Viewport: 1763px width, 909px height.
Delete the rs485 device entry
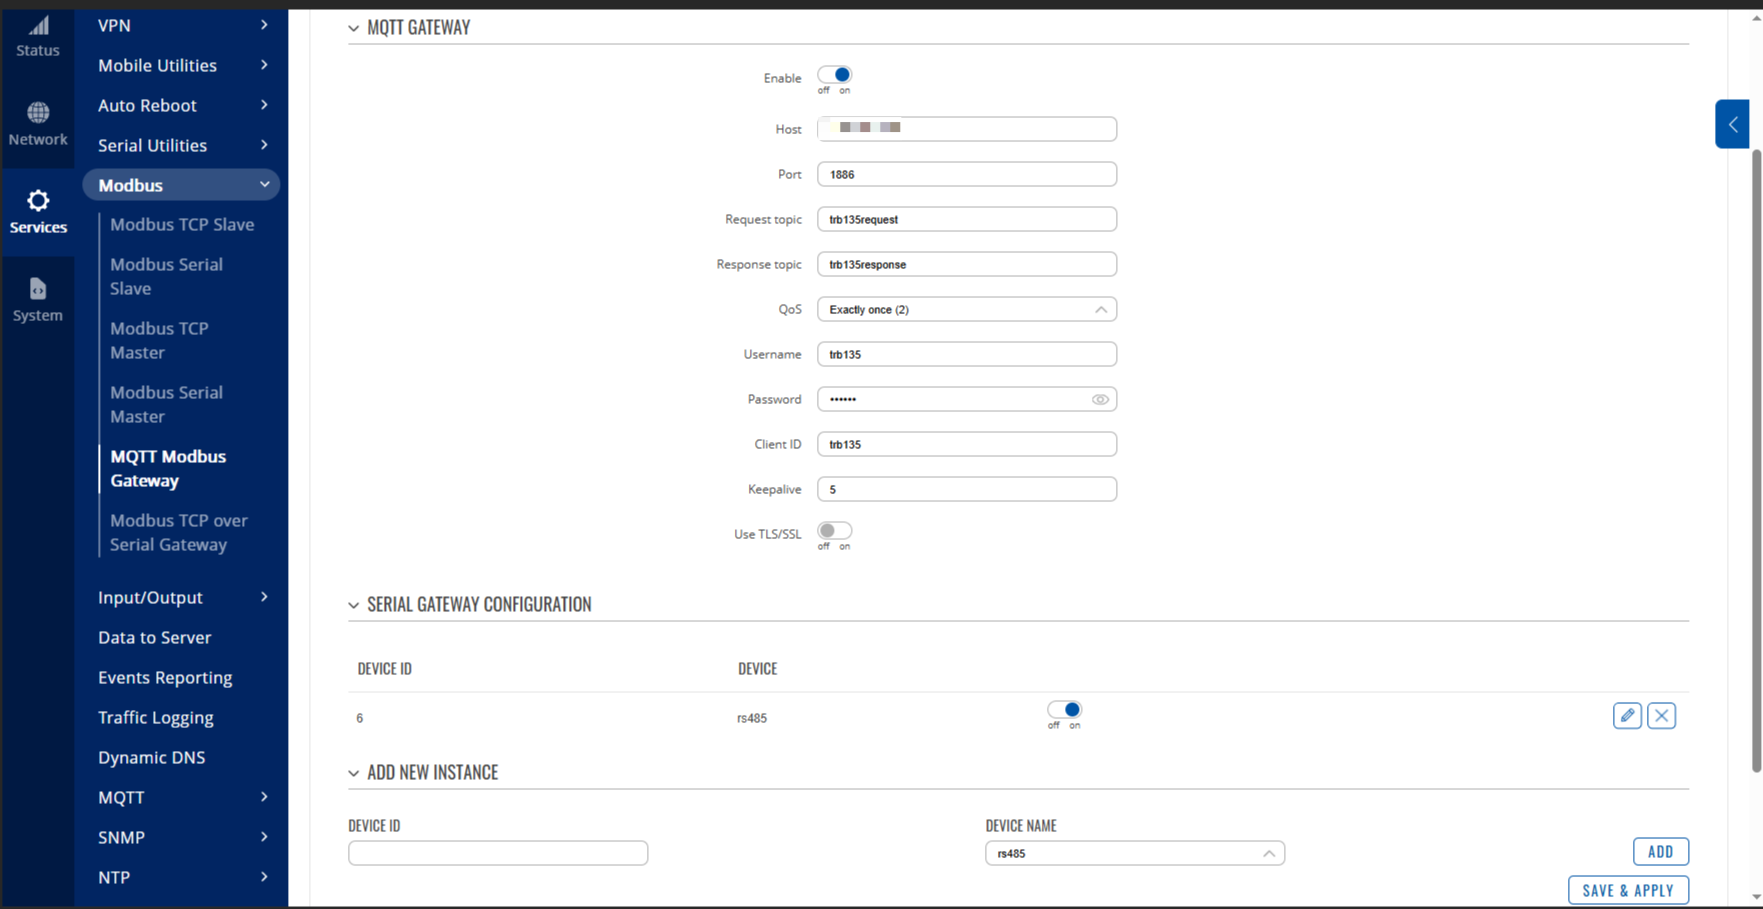1661,716
